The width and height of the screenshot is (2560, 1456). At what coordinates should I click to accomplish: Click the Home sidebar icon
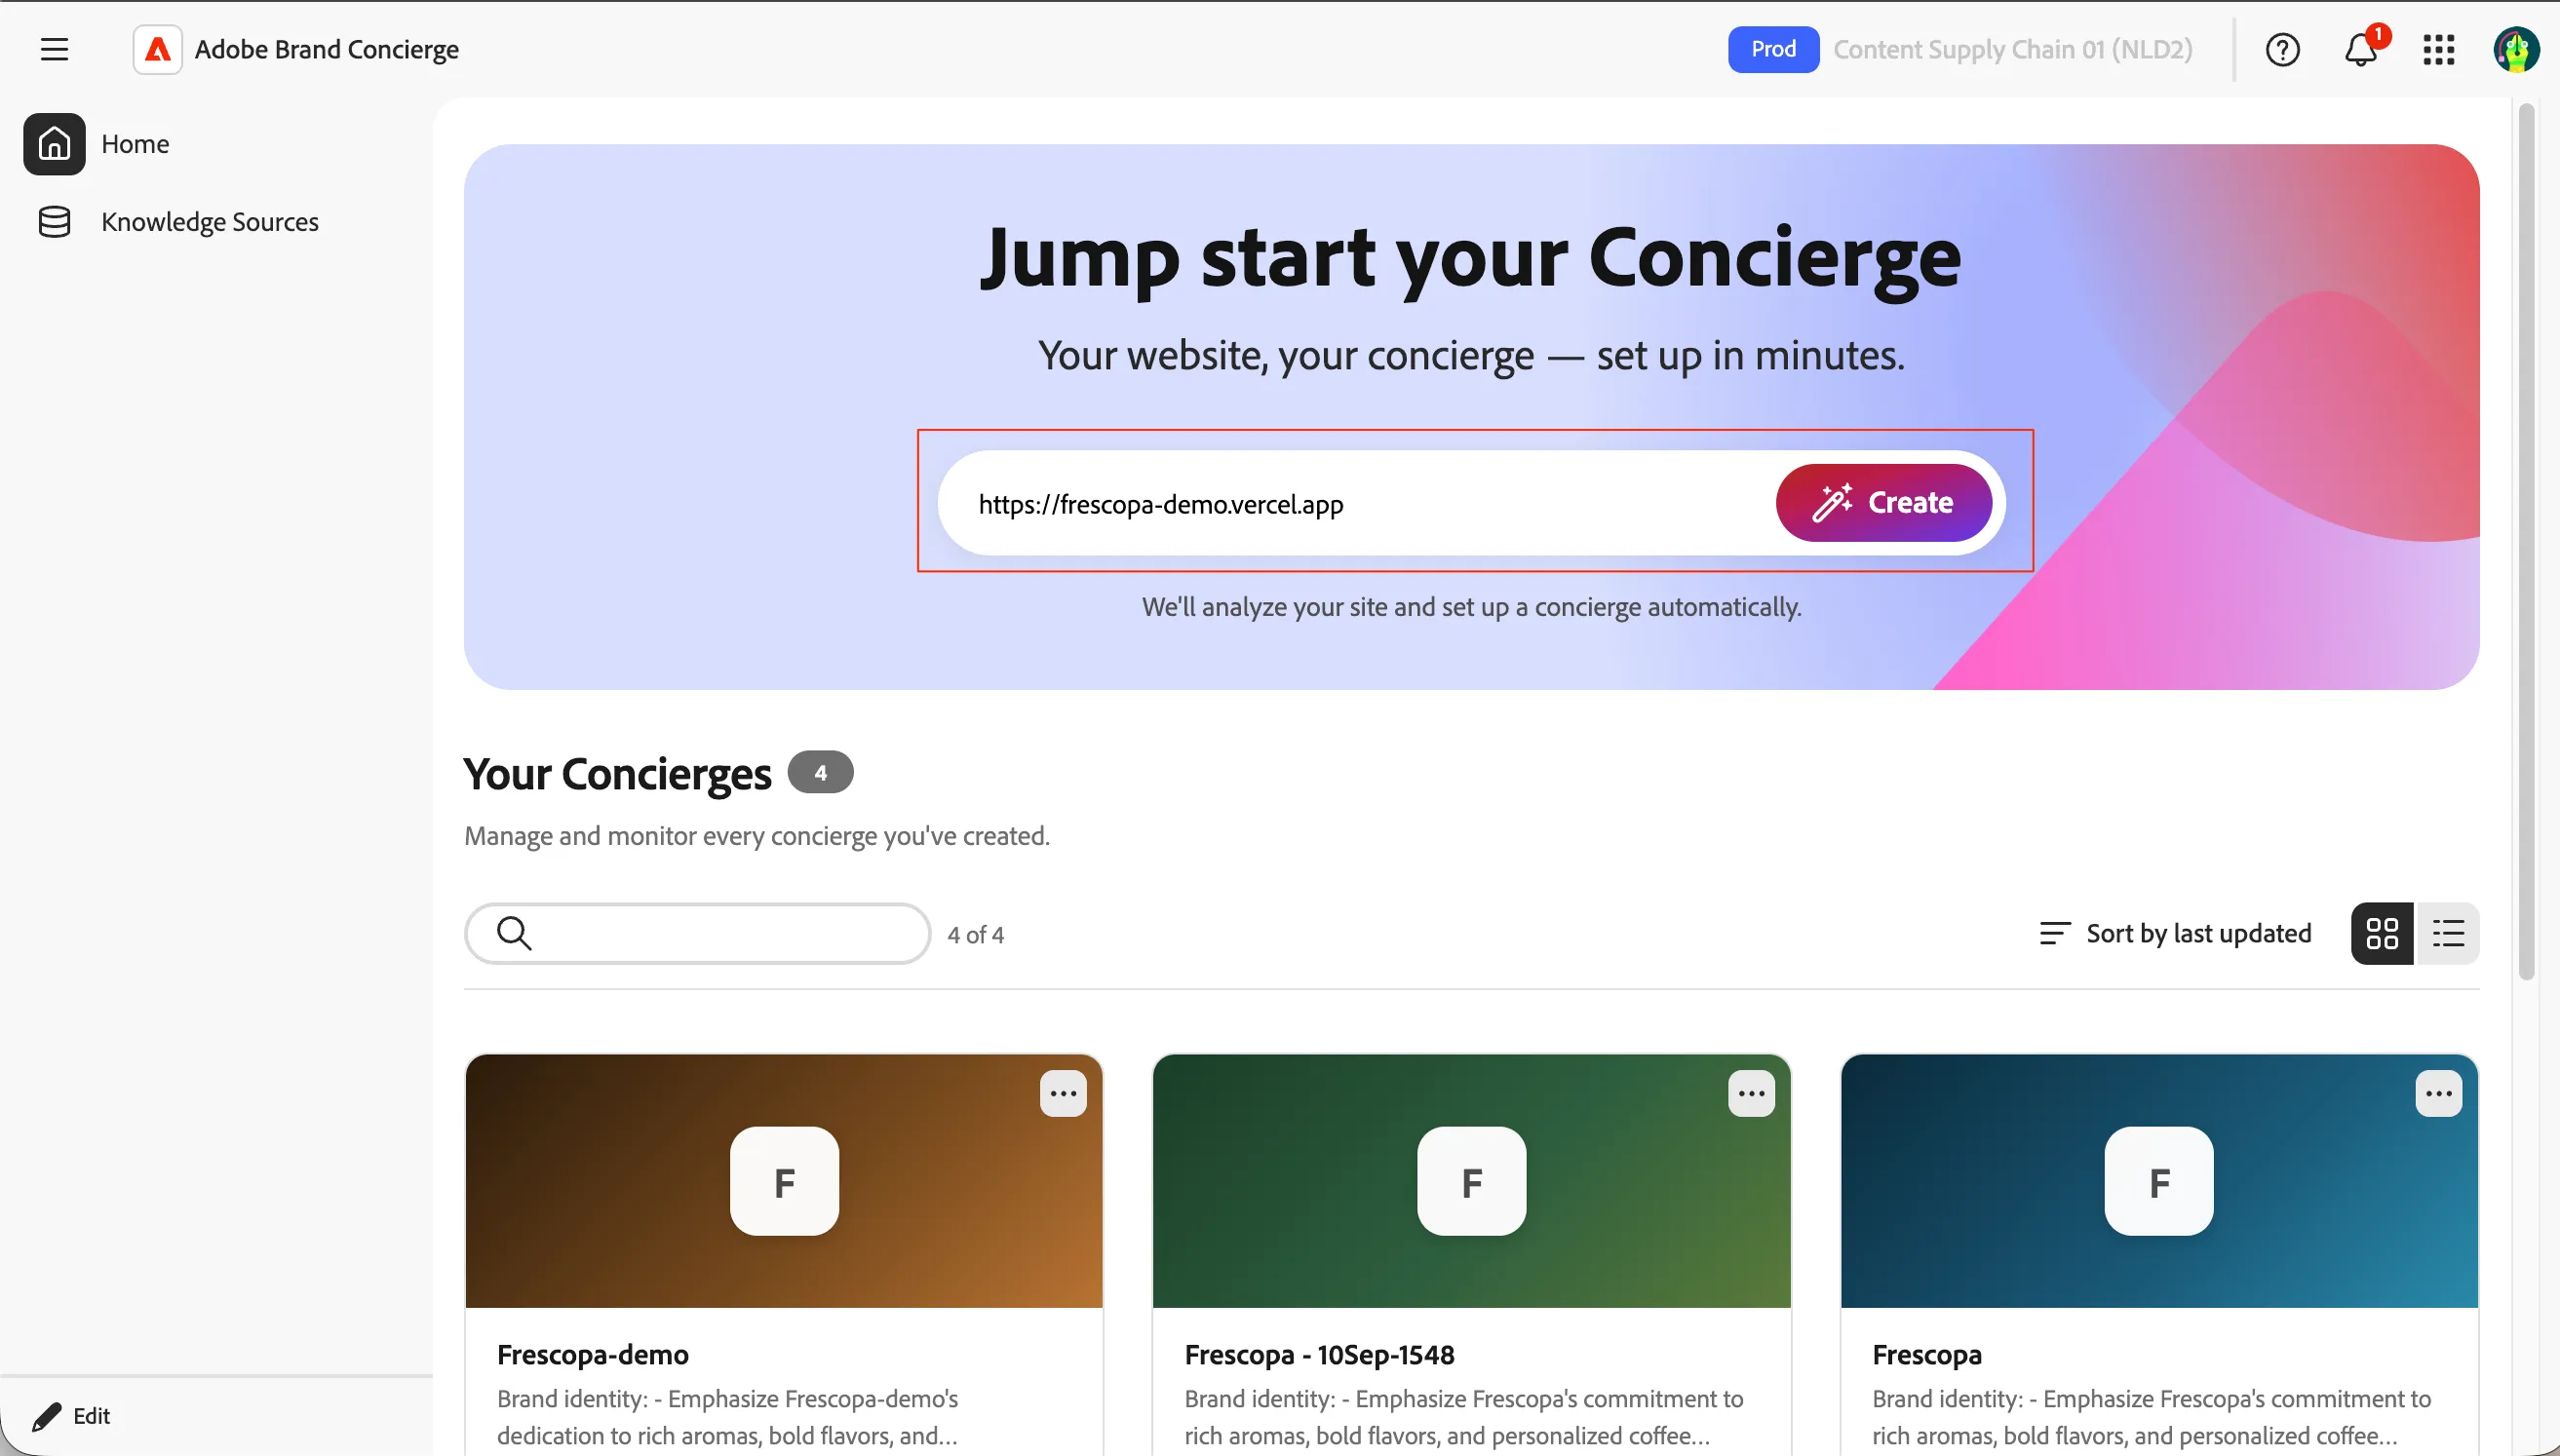coord(54,144)
